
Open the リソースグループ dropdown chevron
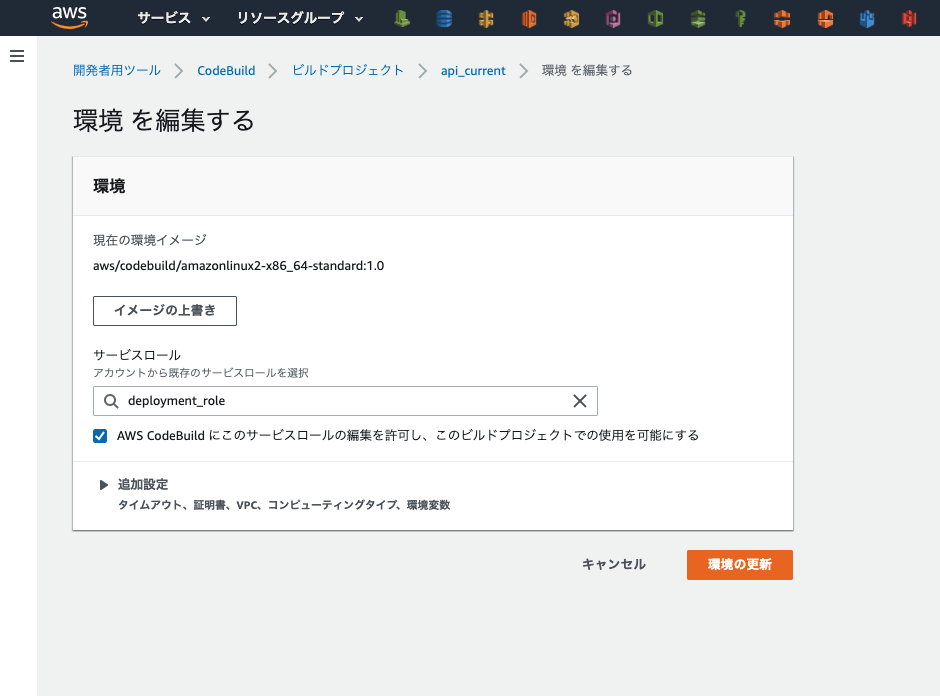click(x=359, y=18)
